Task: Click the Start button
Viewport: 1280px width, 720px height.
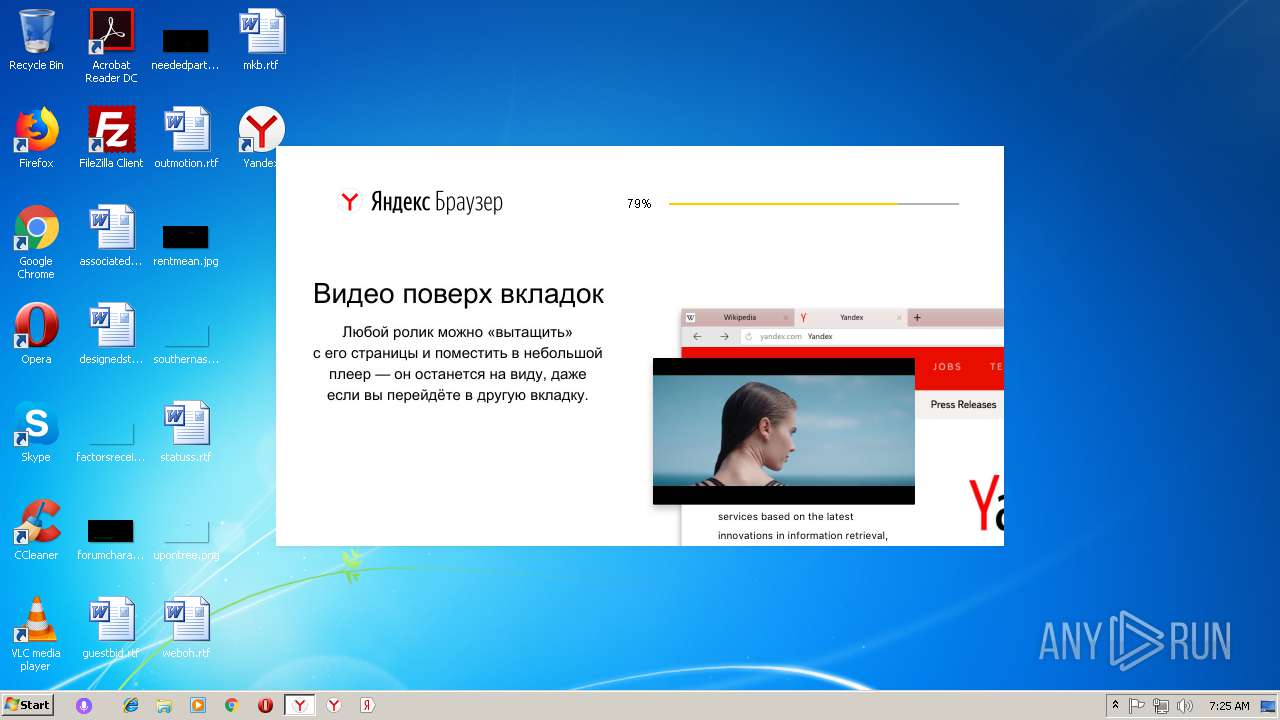Action: point(28,705)
